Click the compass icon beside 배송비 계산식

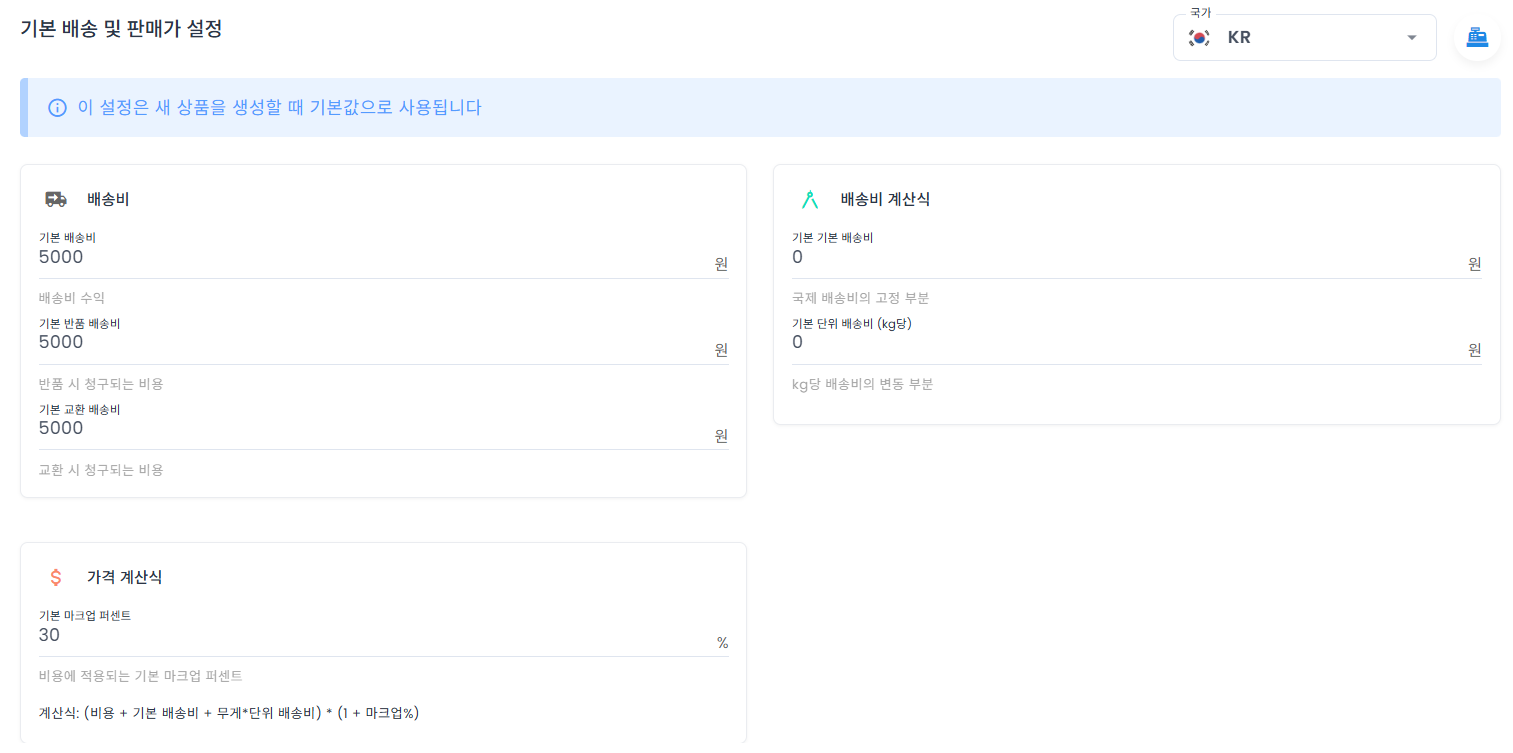tap(810, 199)
